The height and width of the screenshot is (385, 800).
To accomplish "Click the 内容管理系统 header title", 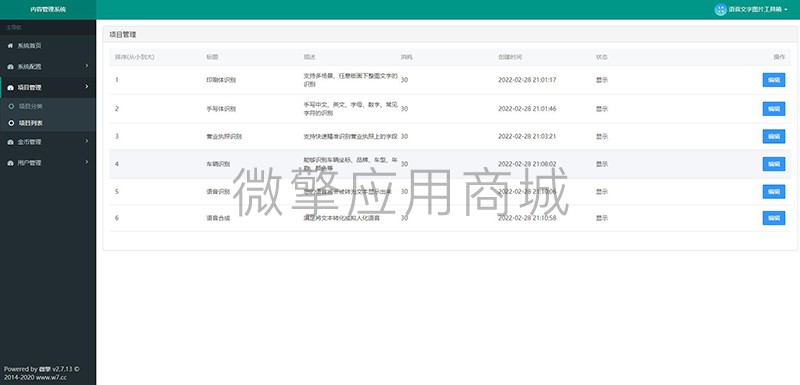I will (48, 10).
